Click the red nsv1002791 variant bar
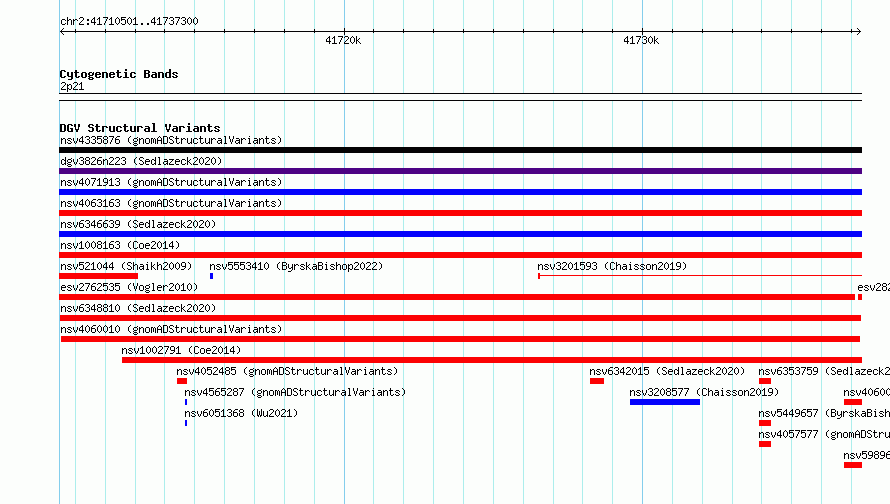 (x=492, y=360)
